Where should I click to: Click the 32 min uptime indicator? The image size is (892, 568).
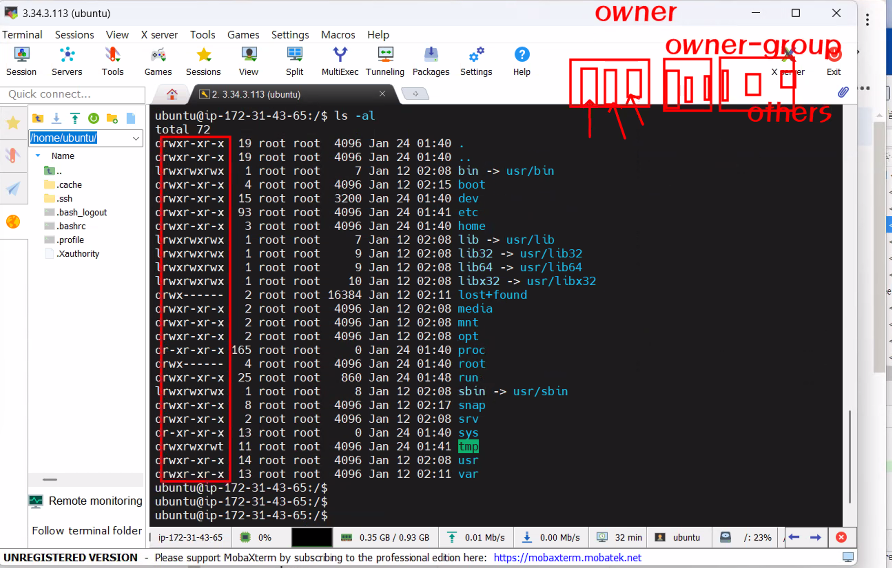(x=620, y=537)
